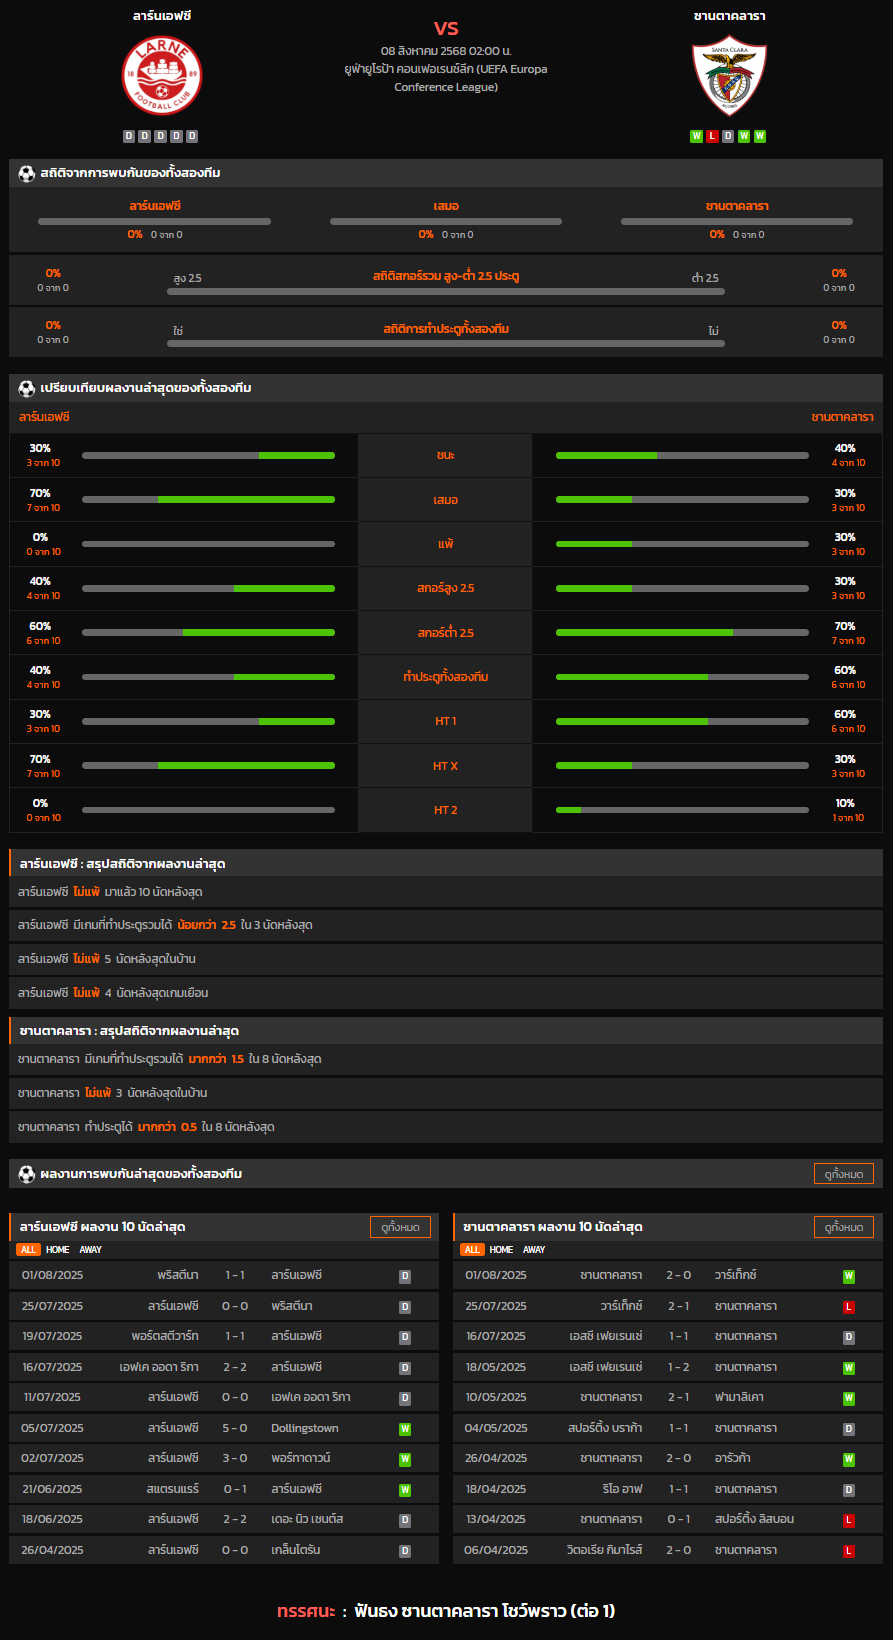Click L result badge for 13/04/2025 Santa Clara match
This screenshot has width=893, height=1640.
(x=849, y=1520)
